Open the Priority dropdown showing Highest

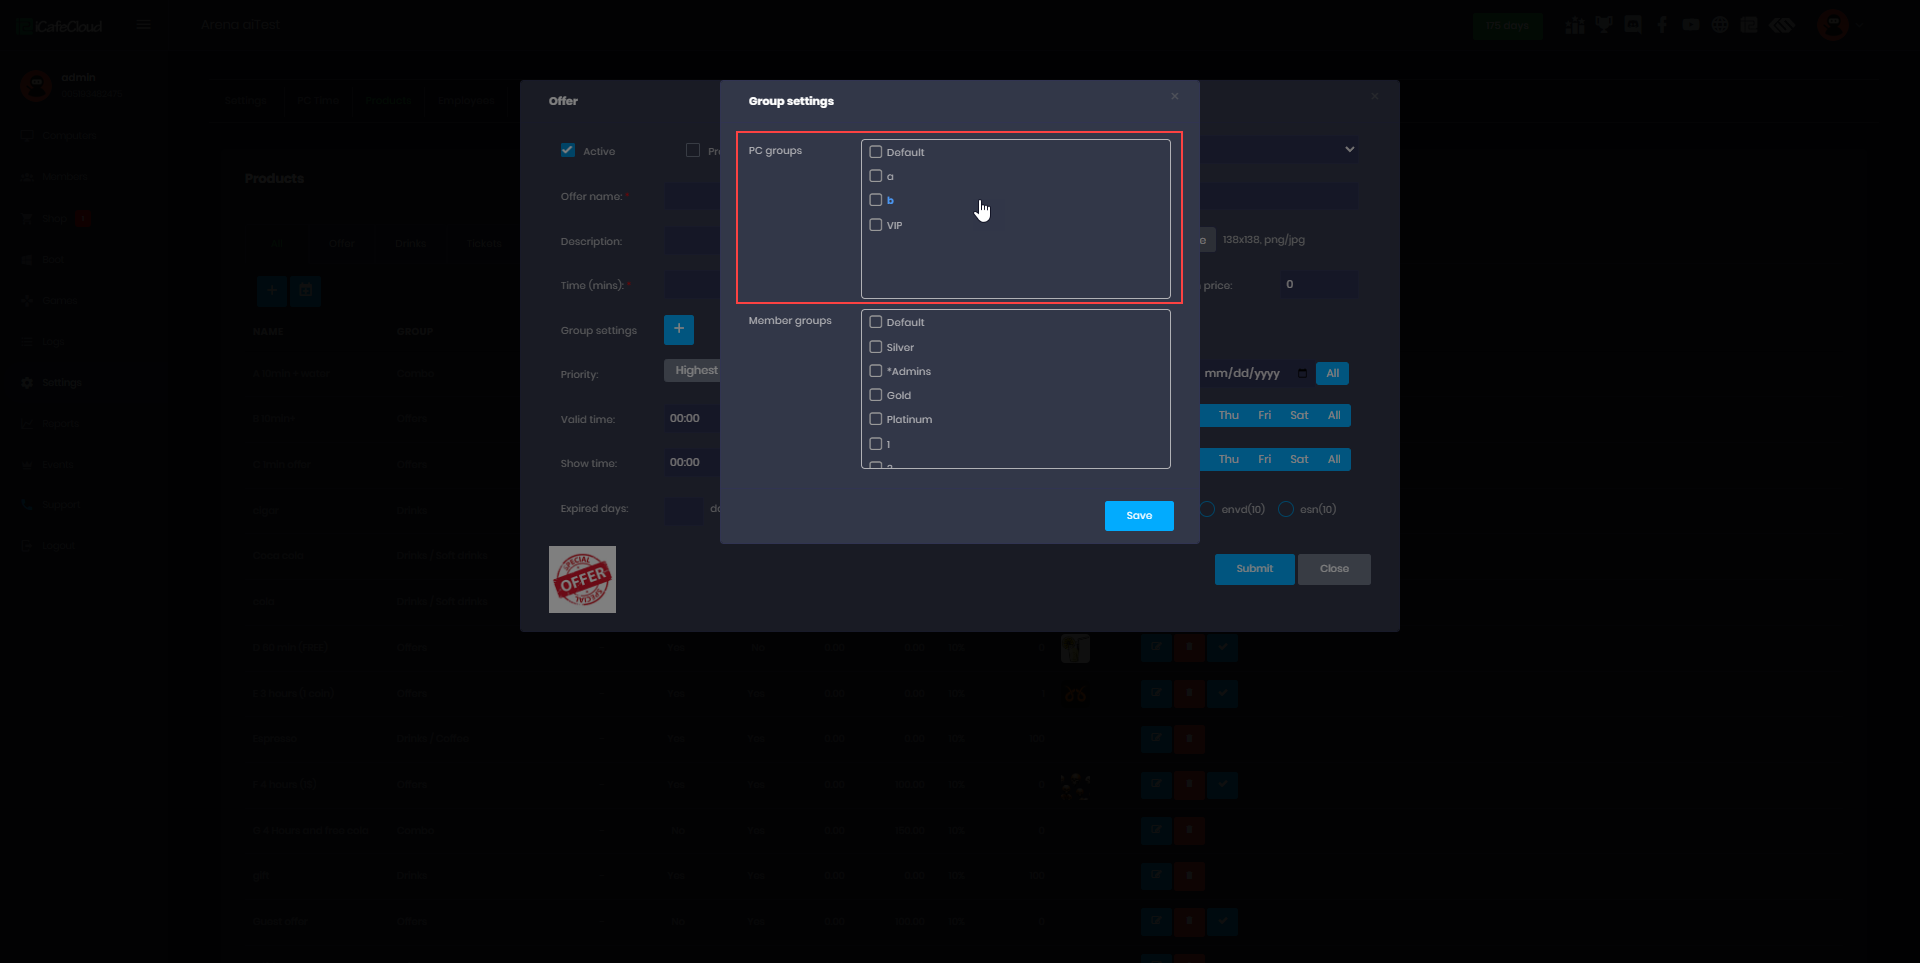coord(692,370)
